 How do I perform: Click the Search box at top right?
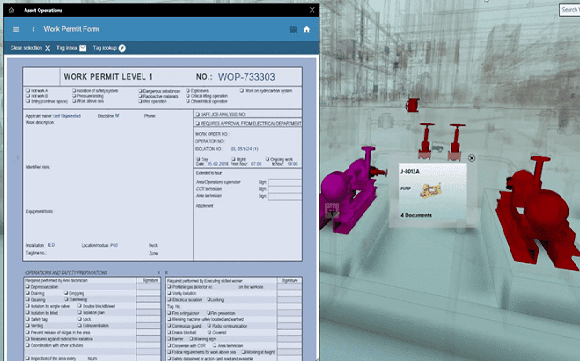point(570,10)
